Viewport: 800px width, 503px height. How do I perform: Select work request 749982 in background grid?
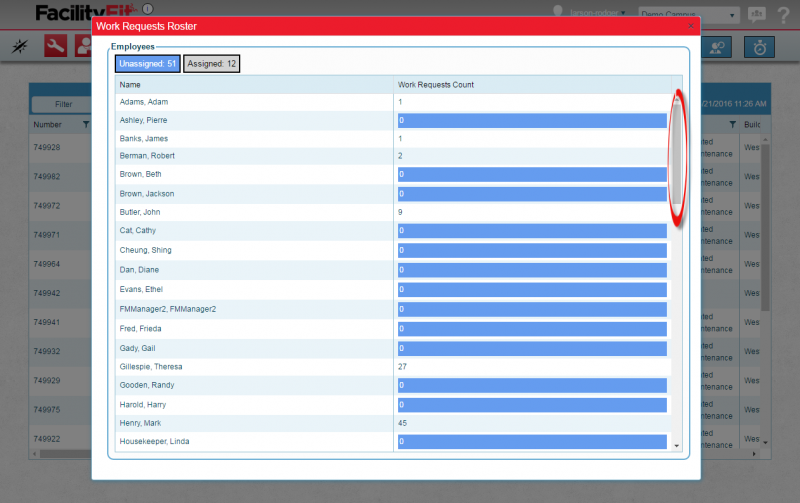coord(47,177)
